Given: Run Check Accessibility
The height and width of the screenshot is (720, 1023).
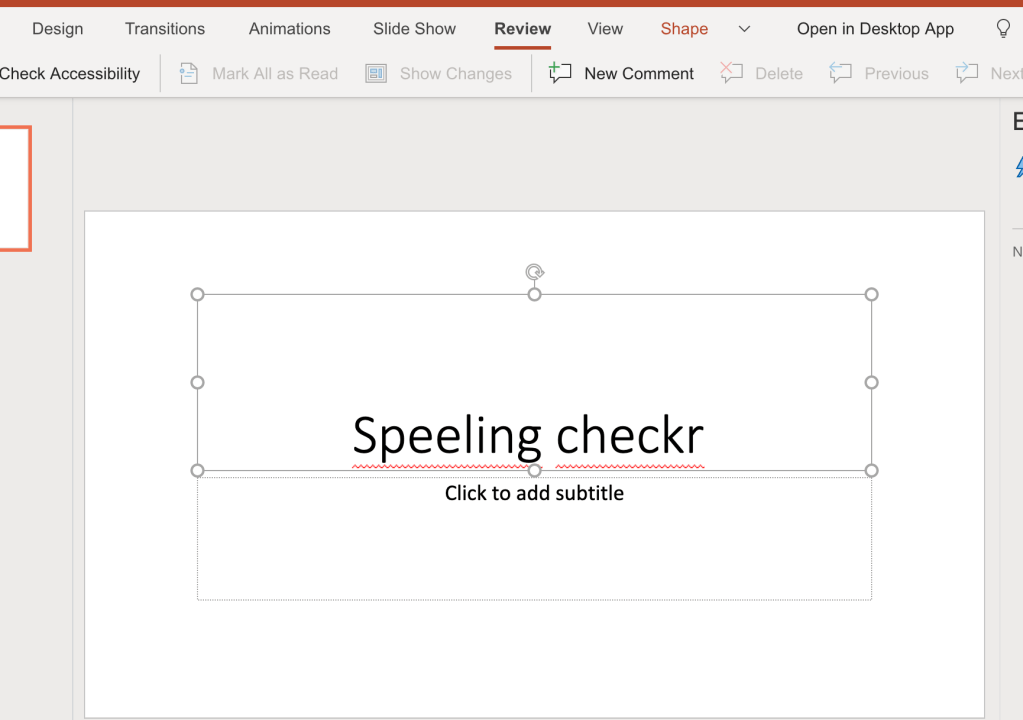Looking at the screenshot, I should (x=70, y=73).
